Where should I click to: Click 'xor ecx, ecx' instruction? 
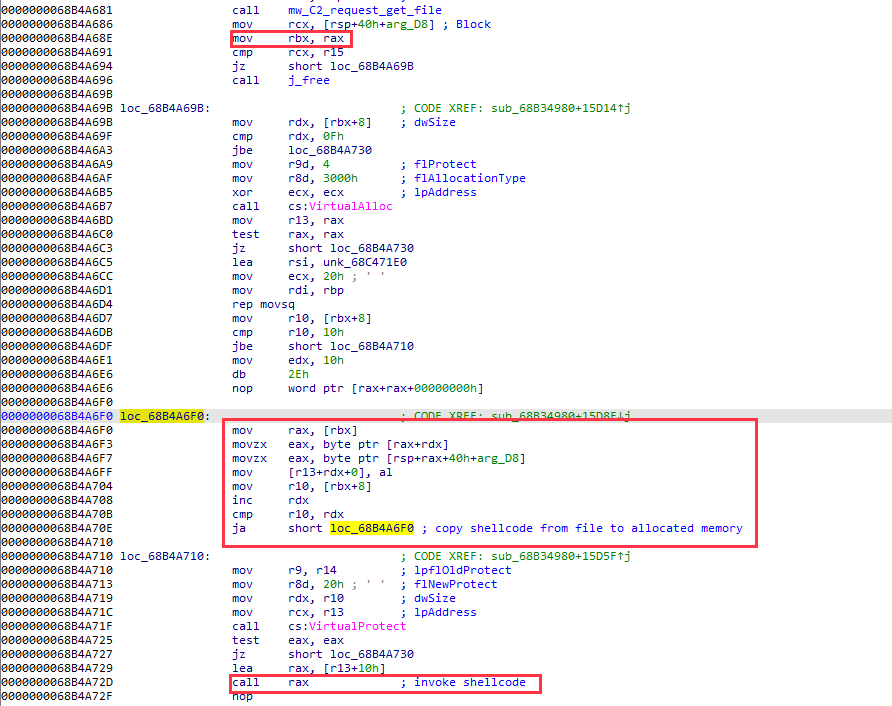point(288,192)
